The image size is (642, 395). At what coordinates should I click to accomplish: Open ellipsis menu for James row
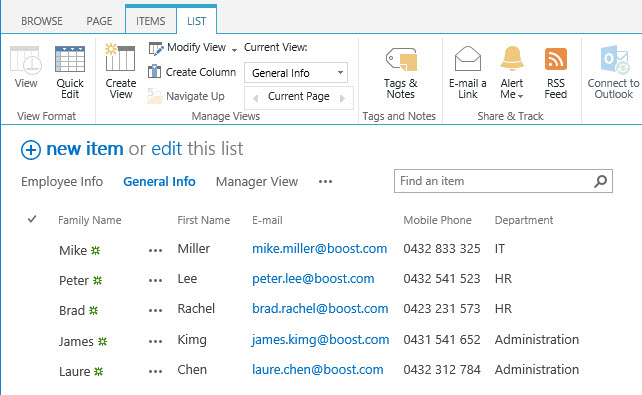pos(155,341)
